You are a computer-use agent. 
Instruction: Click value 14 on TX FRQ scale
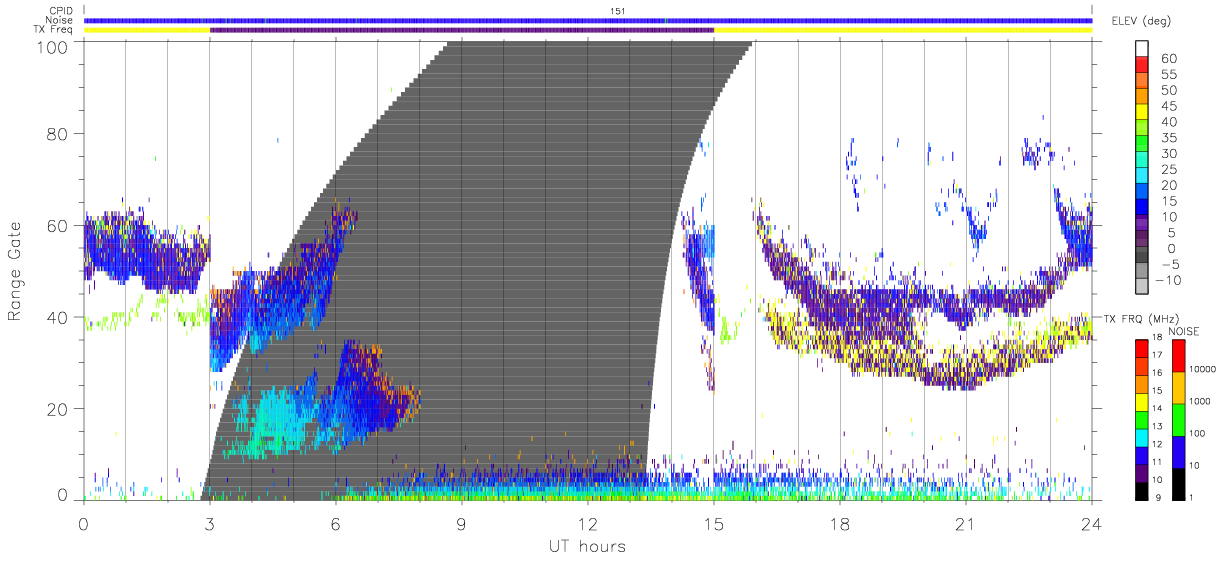tap(1158, 409)
